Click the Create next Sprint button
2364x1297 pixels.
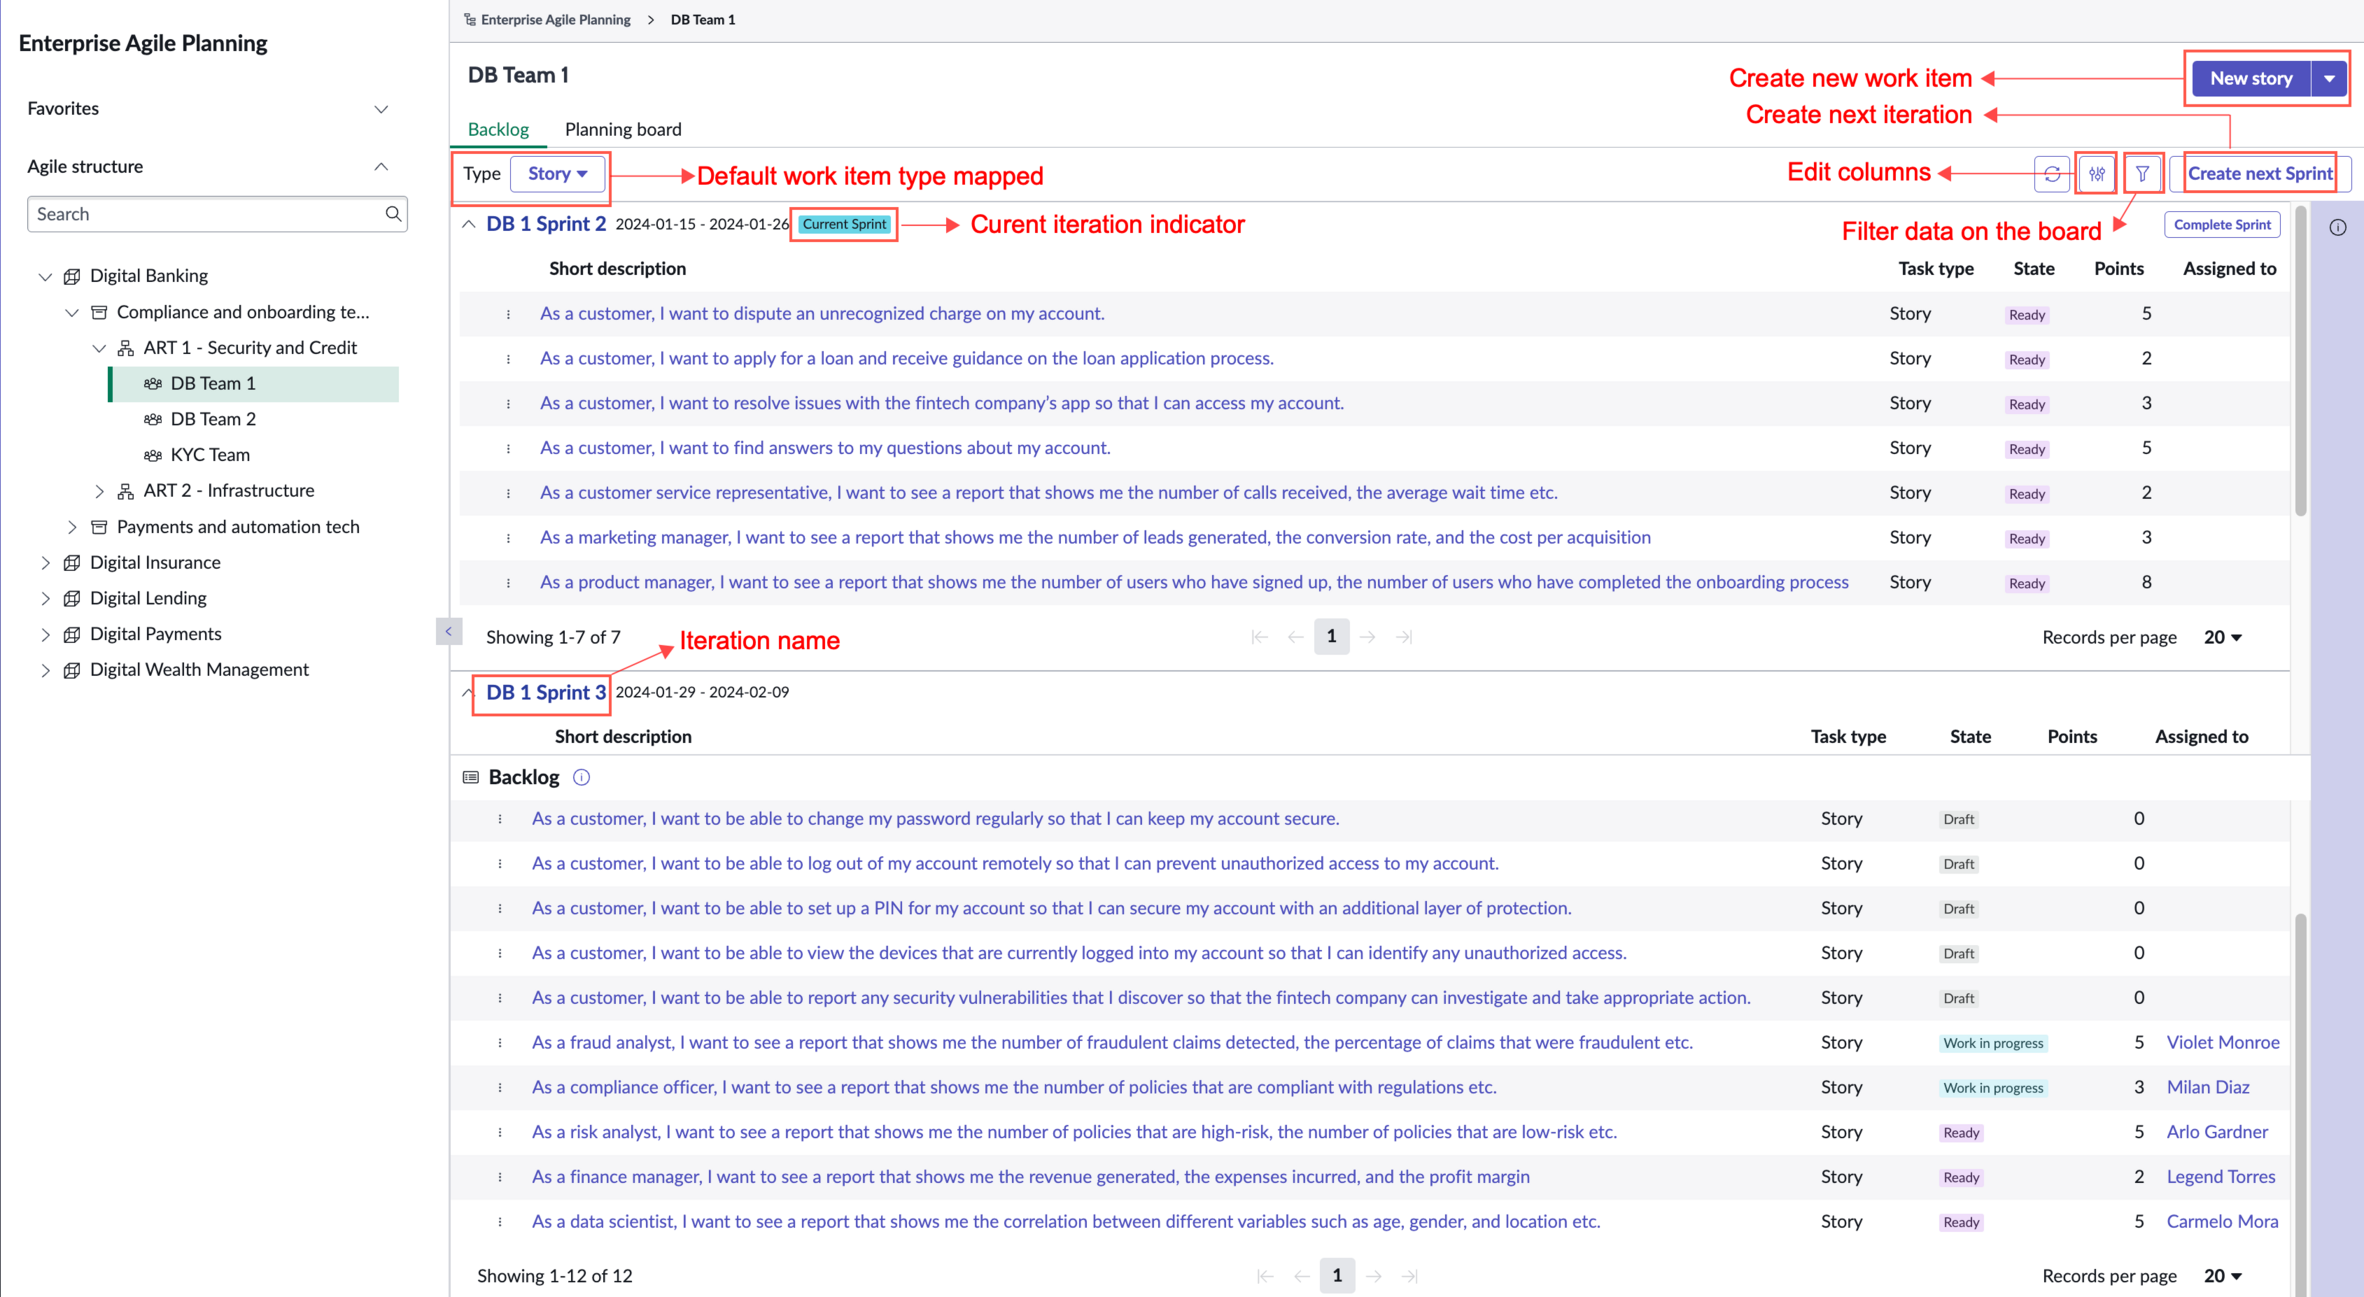pyautogui.click(x=2260, y=173)
